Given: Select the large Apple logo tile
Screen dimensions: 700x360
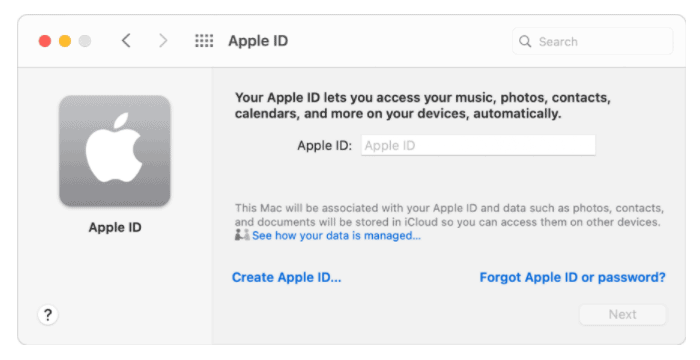Looking at the screenshot, I should [x=115, y=151].
